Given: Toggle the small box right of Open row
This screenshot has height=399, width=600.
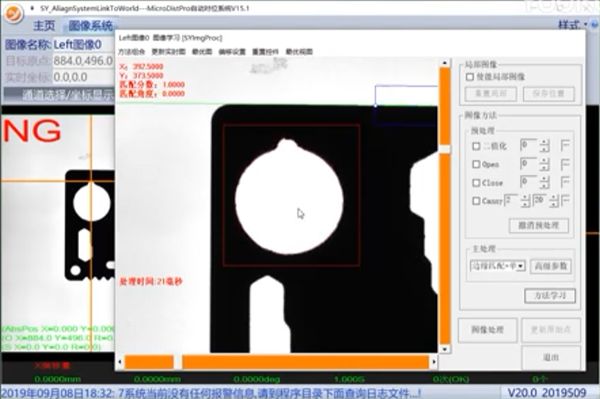Looking at the screenshot, I should click(565, 164).
